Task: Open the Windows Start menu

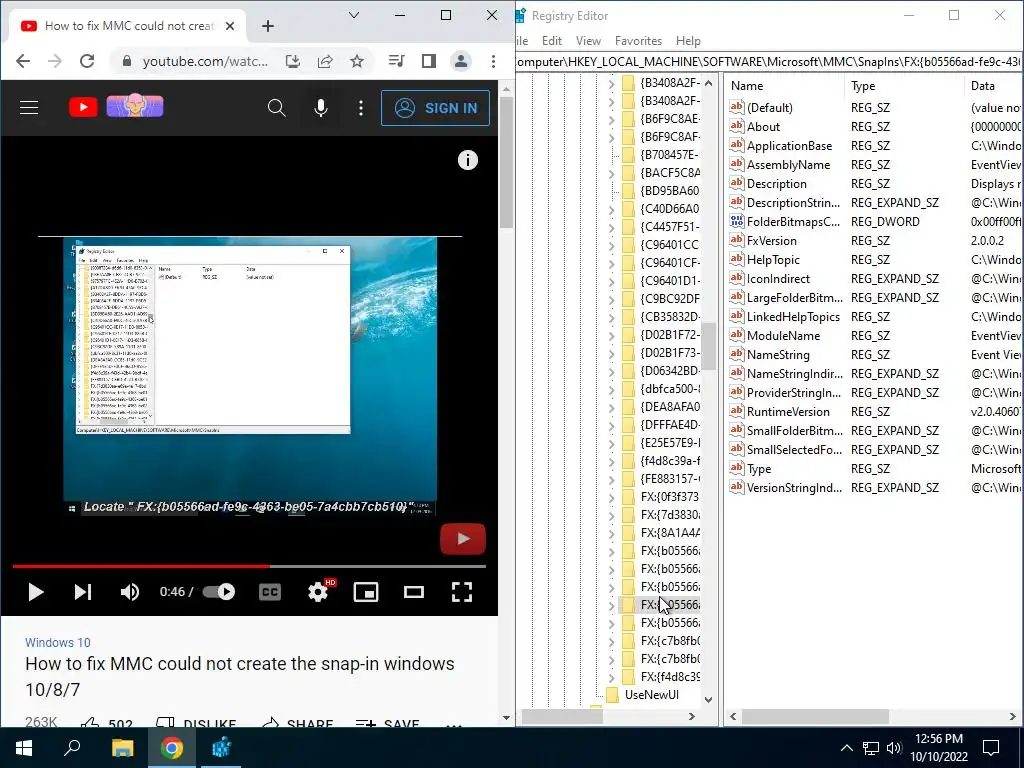Action: [24, 748]
